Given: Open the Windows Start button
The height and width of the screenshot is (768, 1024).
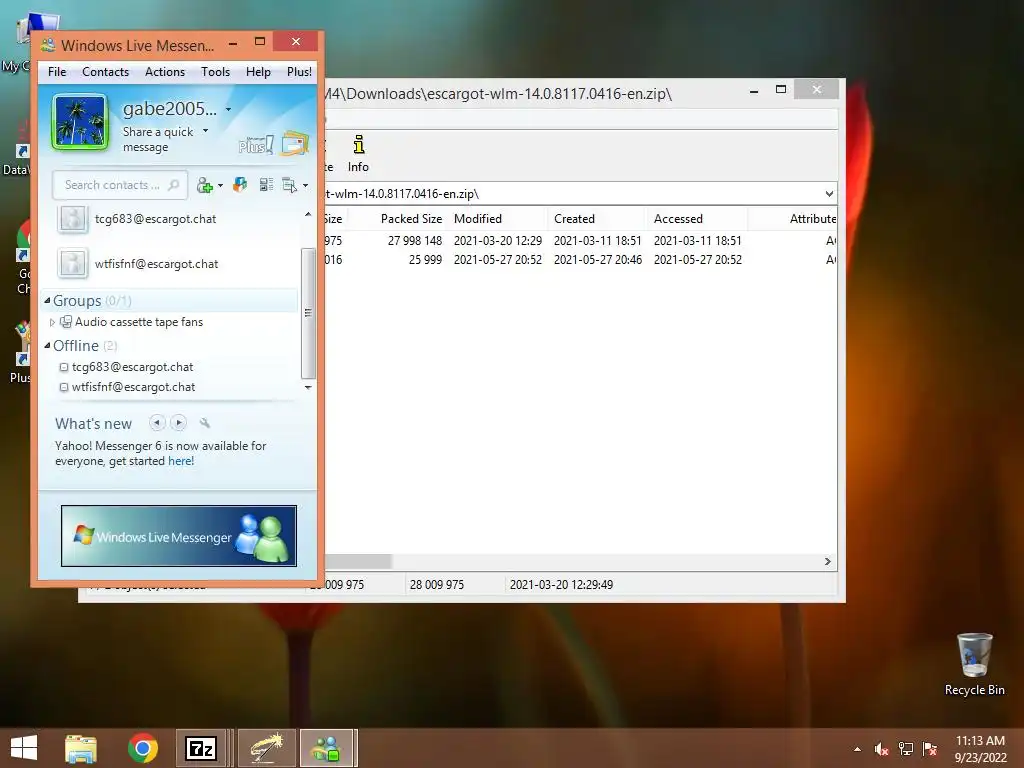Looking at the screenshot, I should (x=24, y=748).
